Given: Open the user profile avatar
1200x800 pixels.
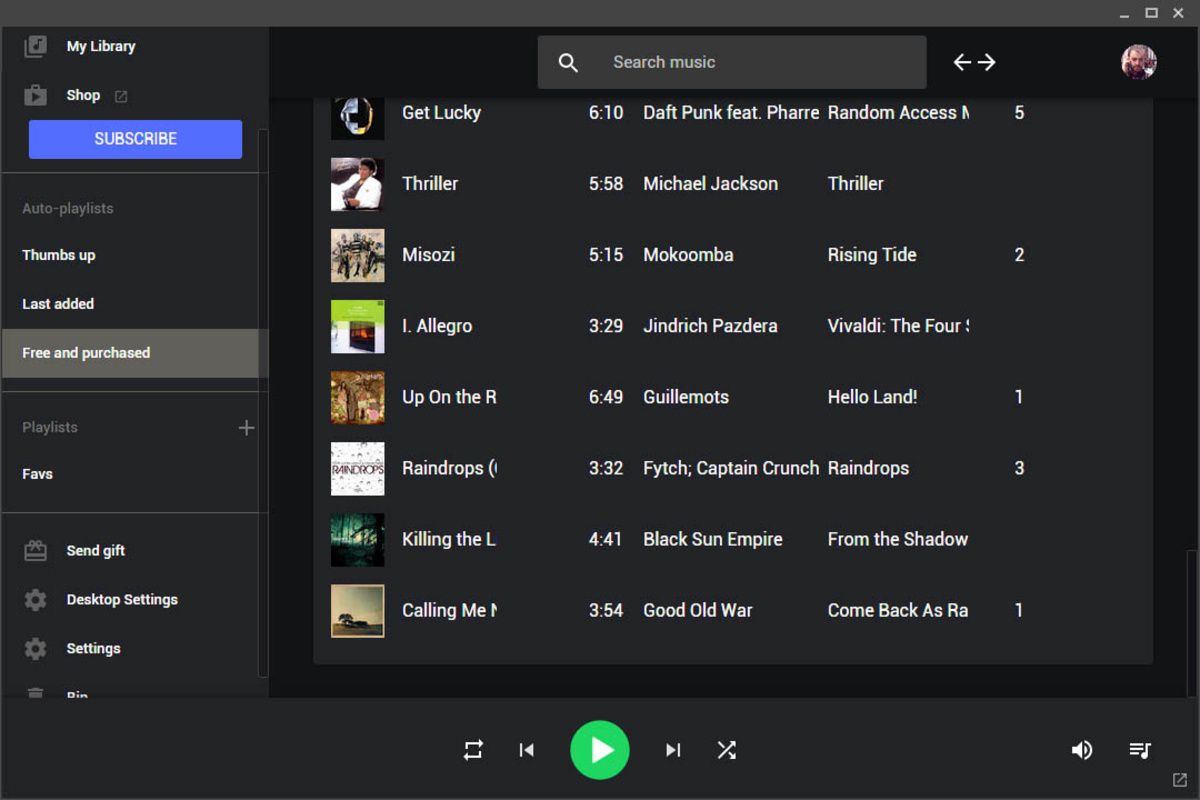Looking at the screenshot, I should (1138, 62).
